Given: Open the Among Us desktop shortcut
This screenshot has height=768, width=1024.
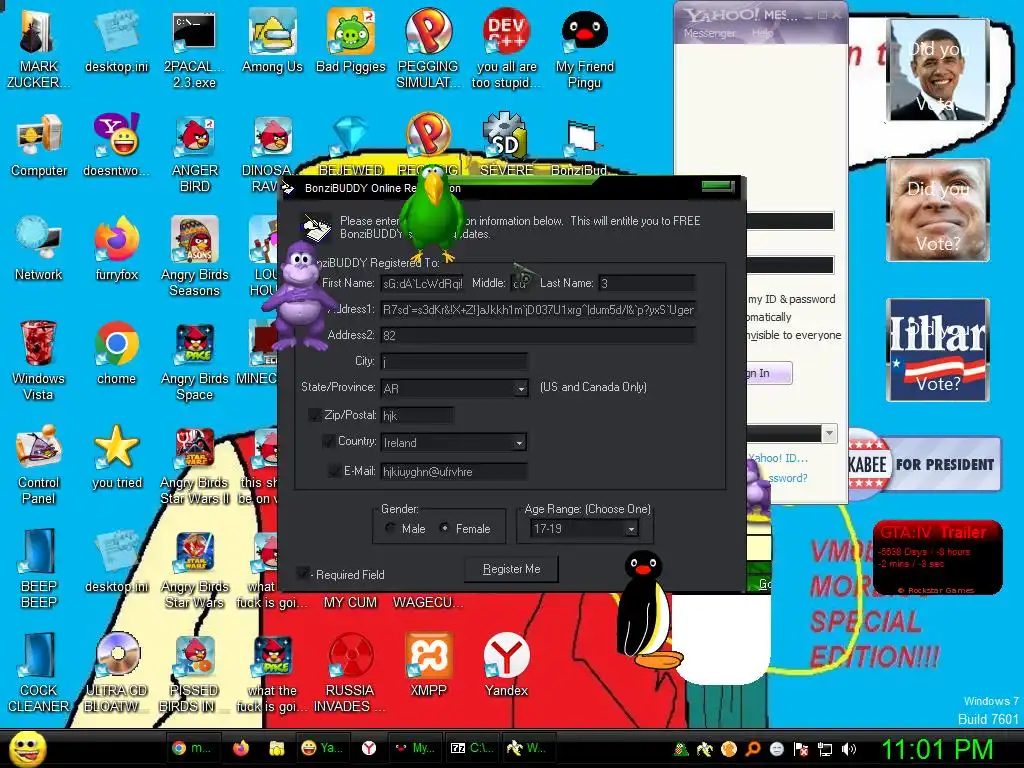Looking at the screenshot, I should point(272,40).
